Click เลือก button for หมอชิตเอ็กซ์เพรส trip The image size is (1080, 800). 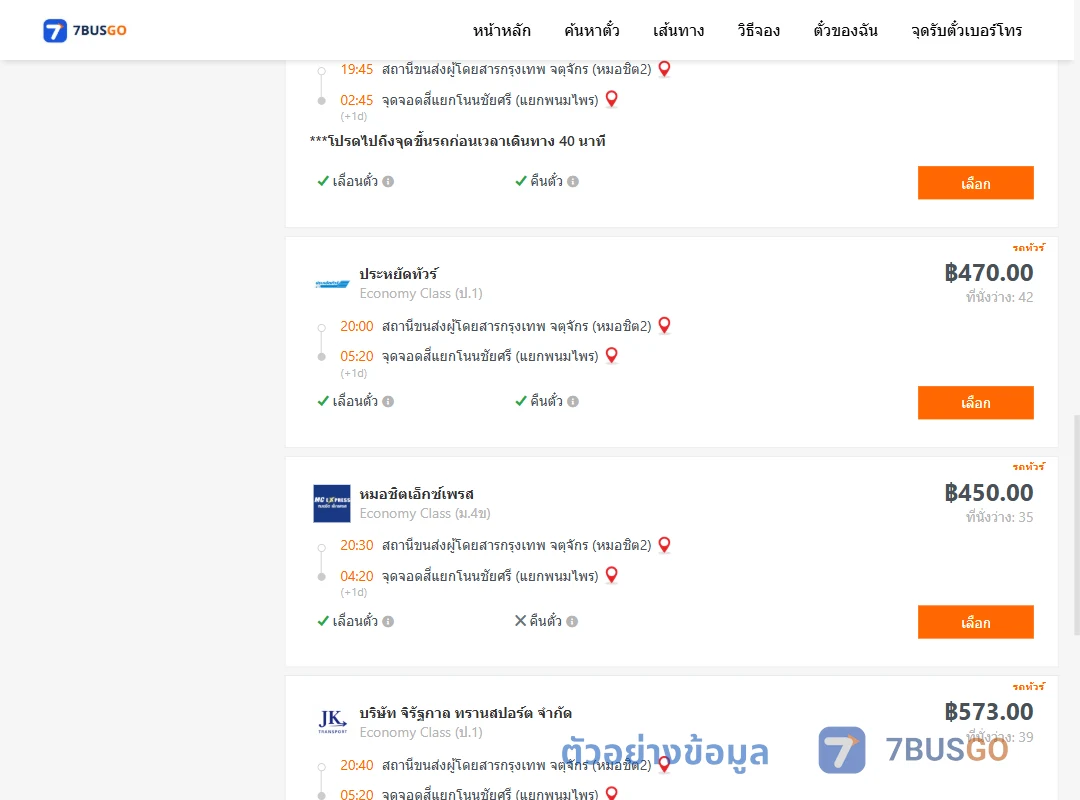[x=975, y=622]
